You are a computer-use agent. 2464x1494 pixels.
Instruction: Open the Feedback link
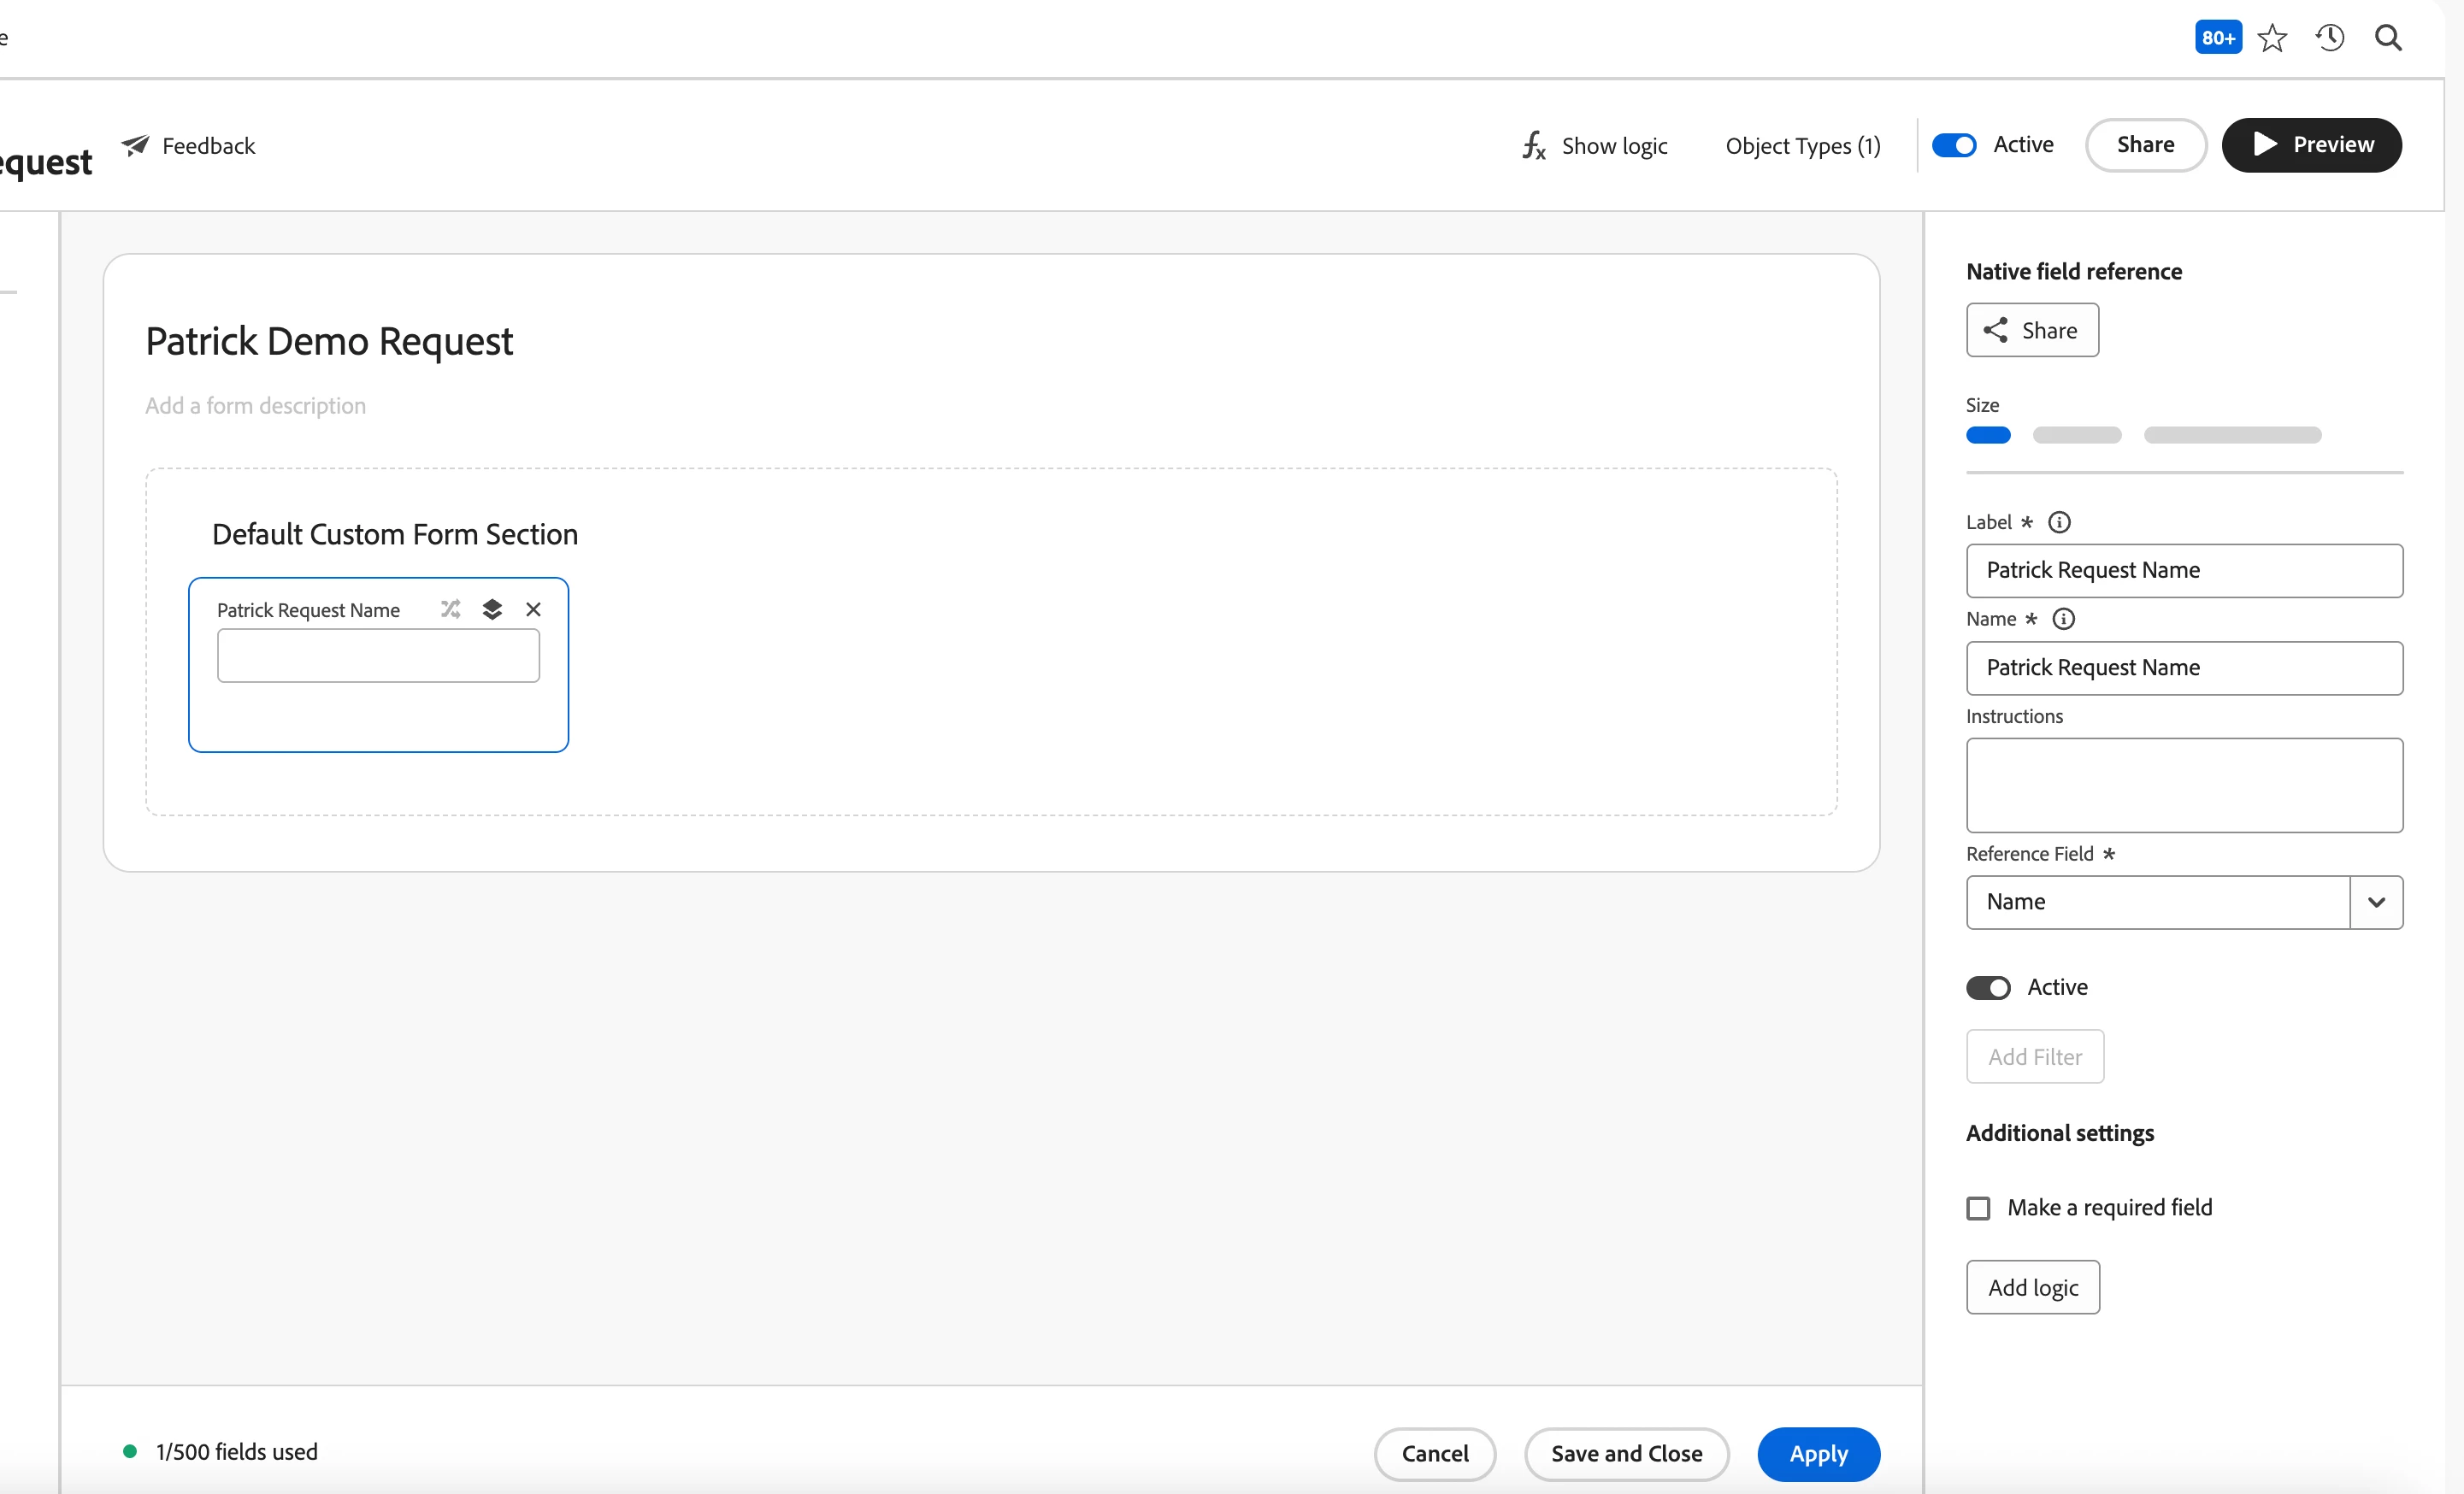[189, 146]
